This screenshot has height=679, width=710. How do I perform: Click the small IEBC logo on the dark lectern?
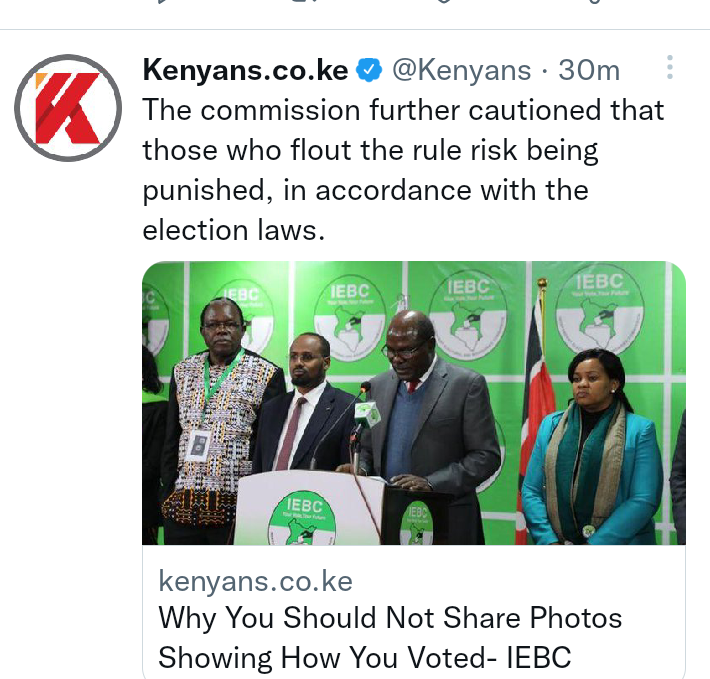[416, 524]
